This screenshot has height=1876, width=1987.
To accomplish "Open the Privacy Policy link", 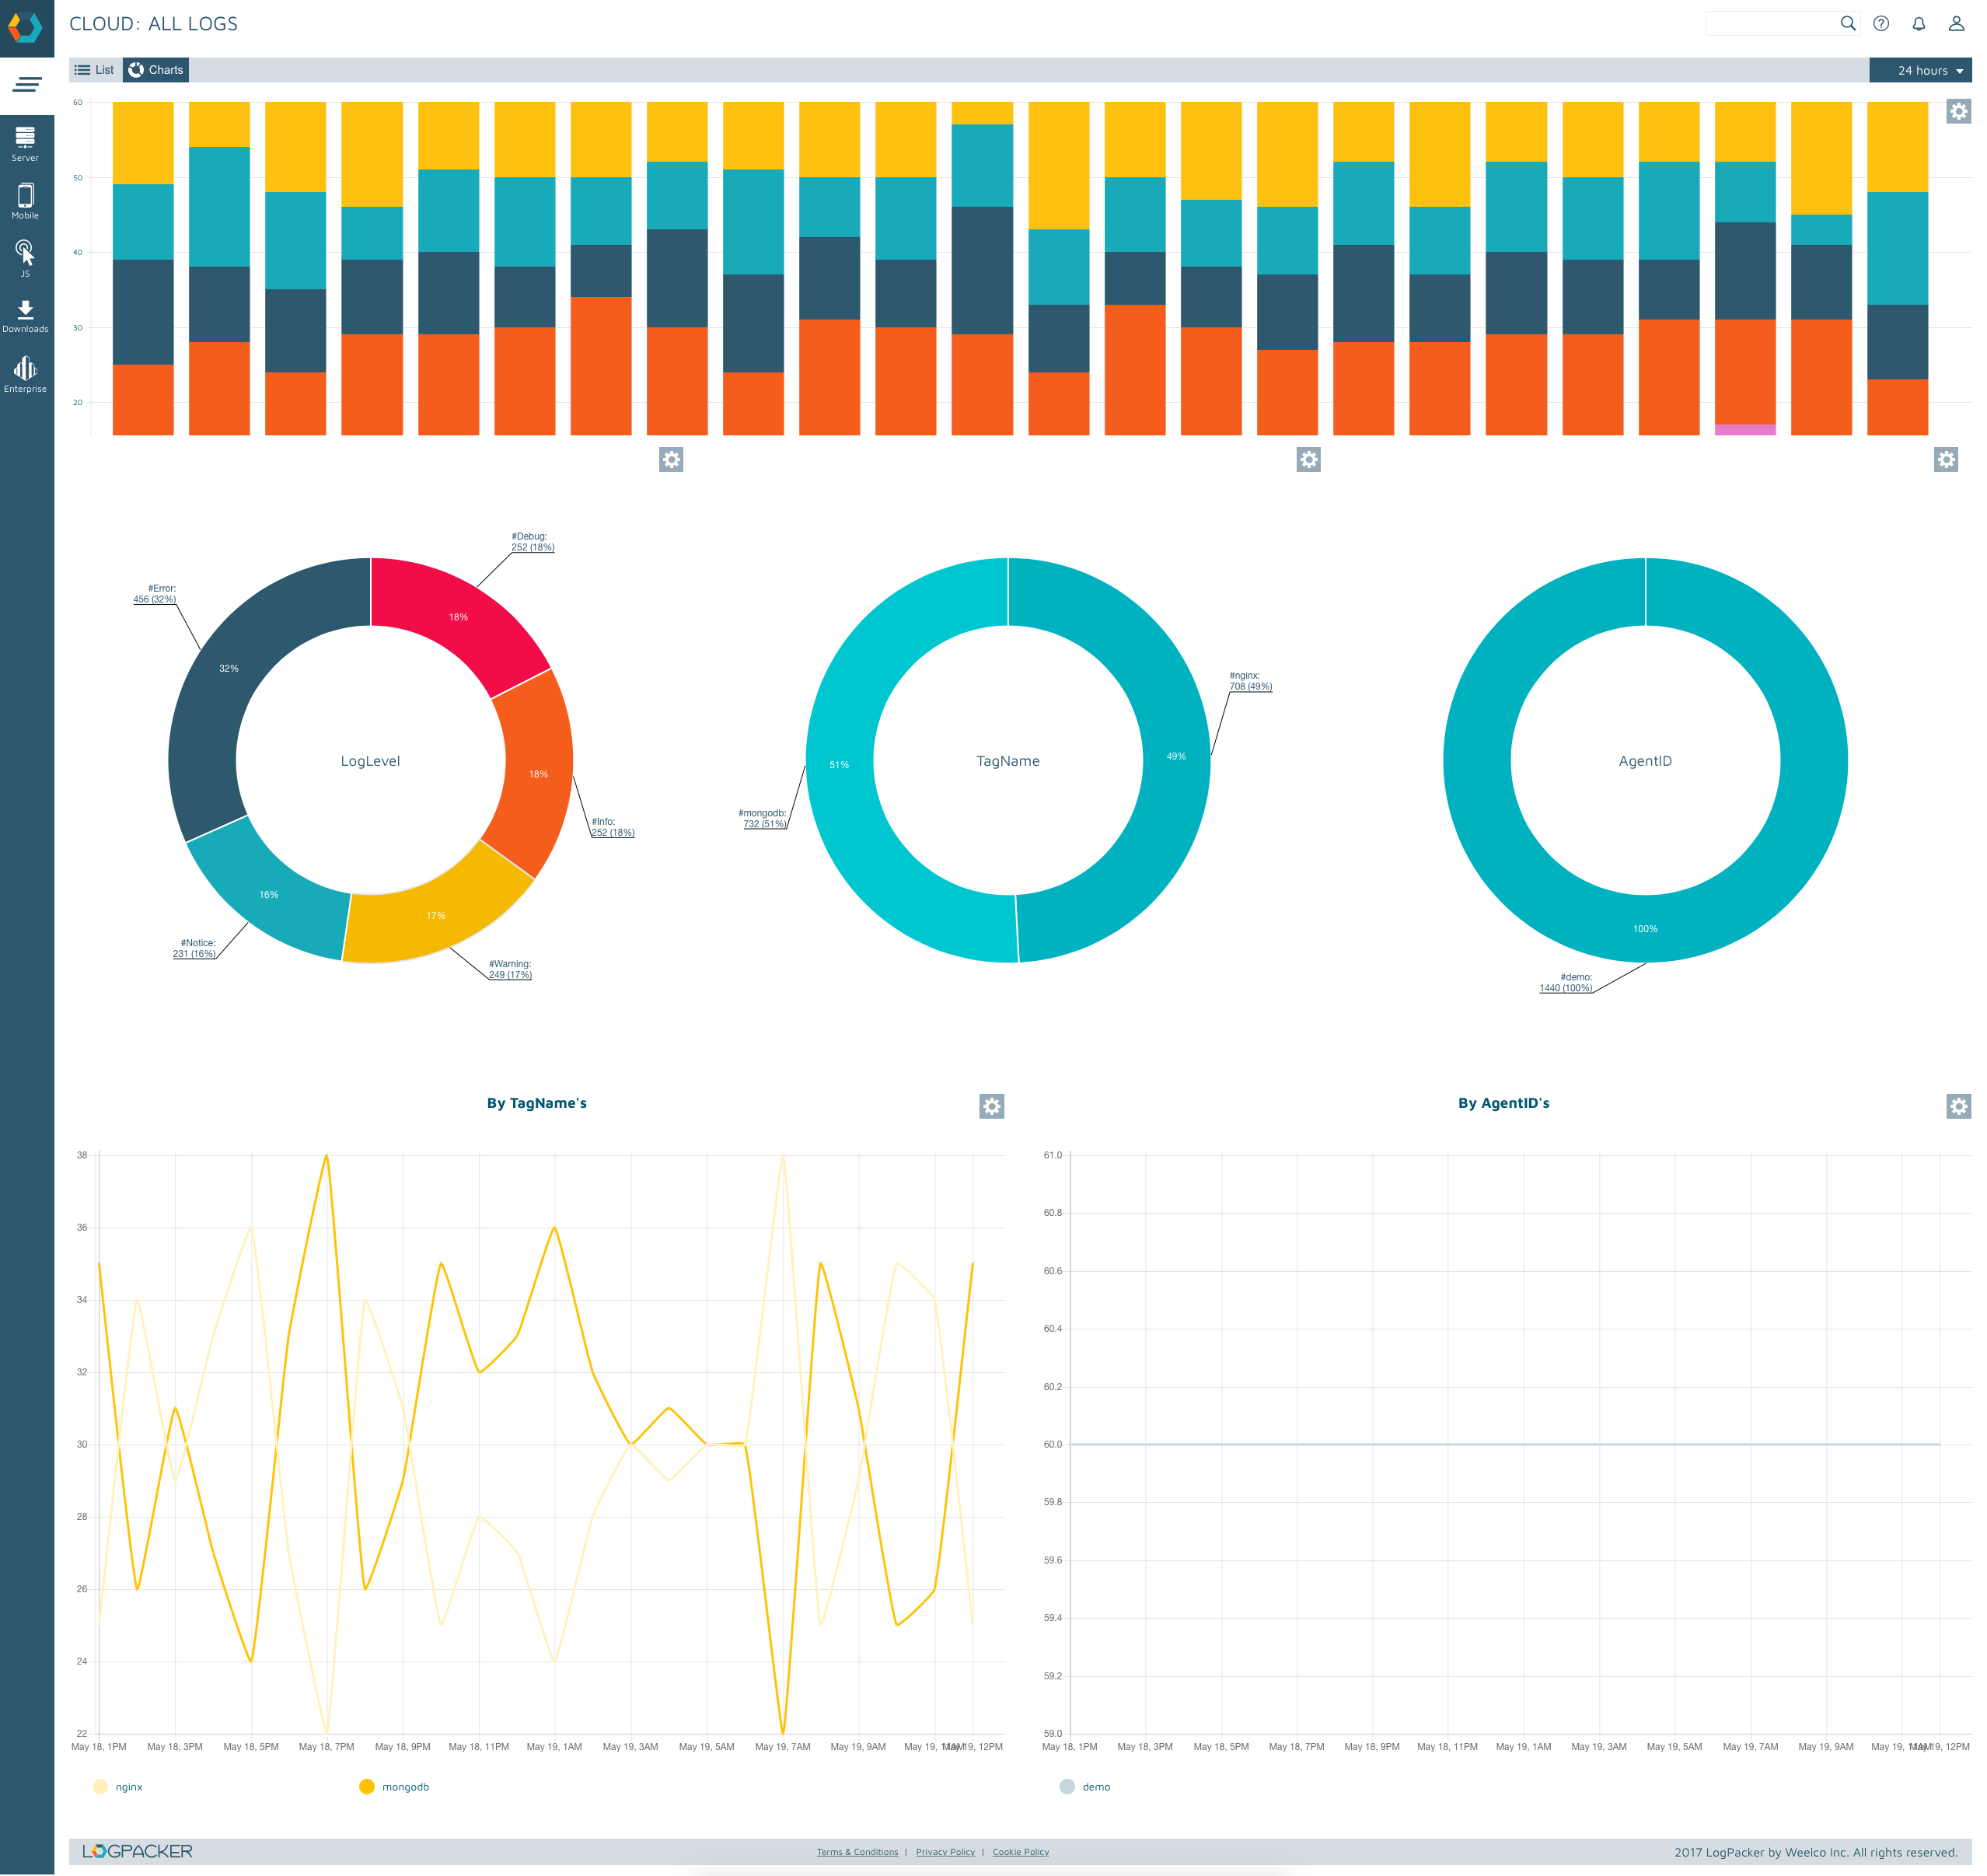I will click(945, 1852).
